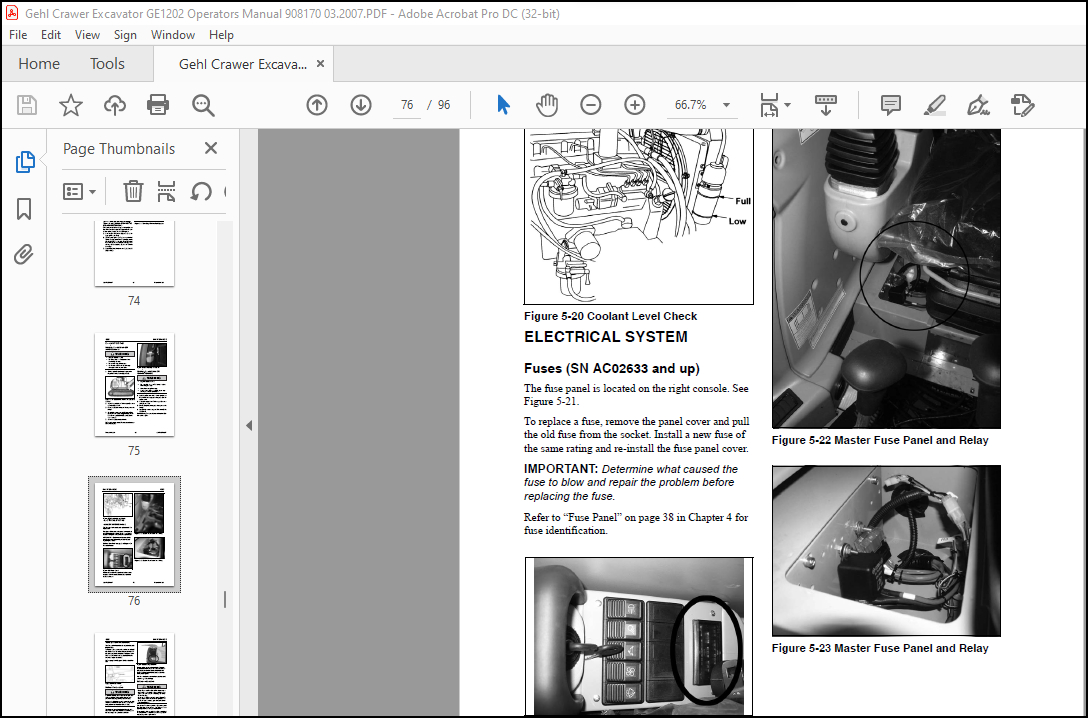Click the IMPORTANT note text

[631, 483]
